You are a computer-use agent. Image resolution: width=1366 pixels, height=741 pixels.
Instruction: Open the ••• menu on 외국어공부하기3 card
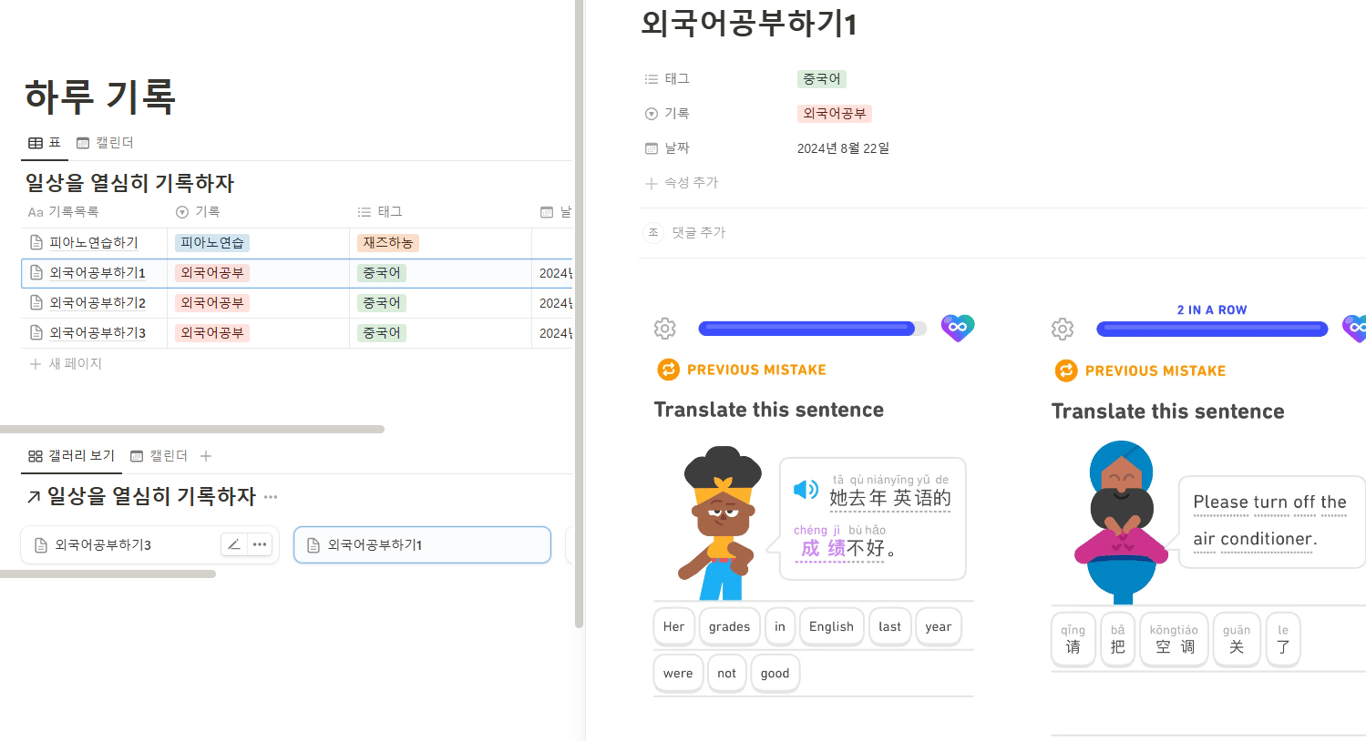[x=258, y=544]
